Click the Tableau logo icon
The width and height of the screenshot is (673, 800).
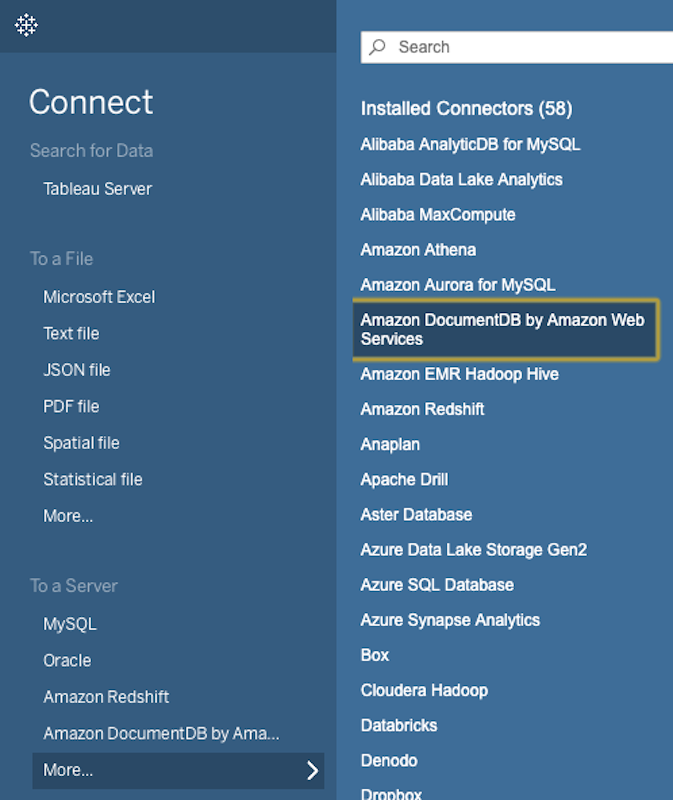(x=26, y=25)
